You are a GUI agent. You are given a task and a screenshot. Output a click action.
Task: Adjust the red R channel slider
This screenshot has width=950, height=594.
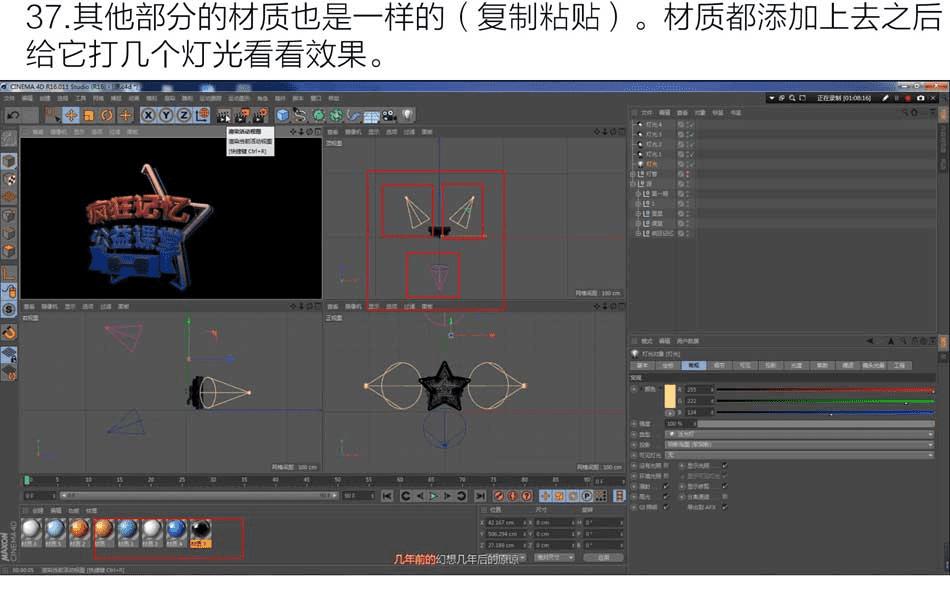coord(825,390)
